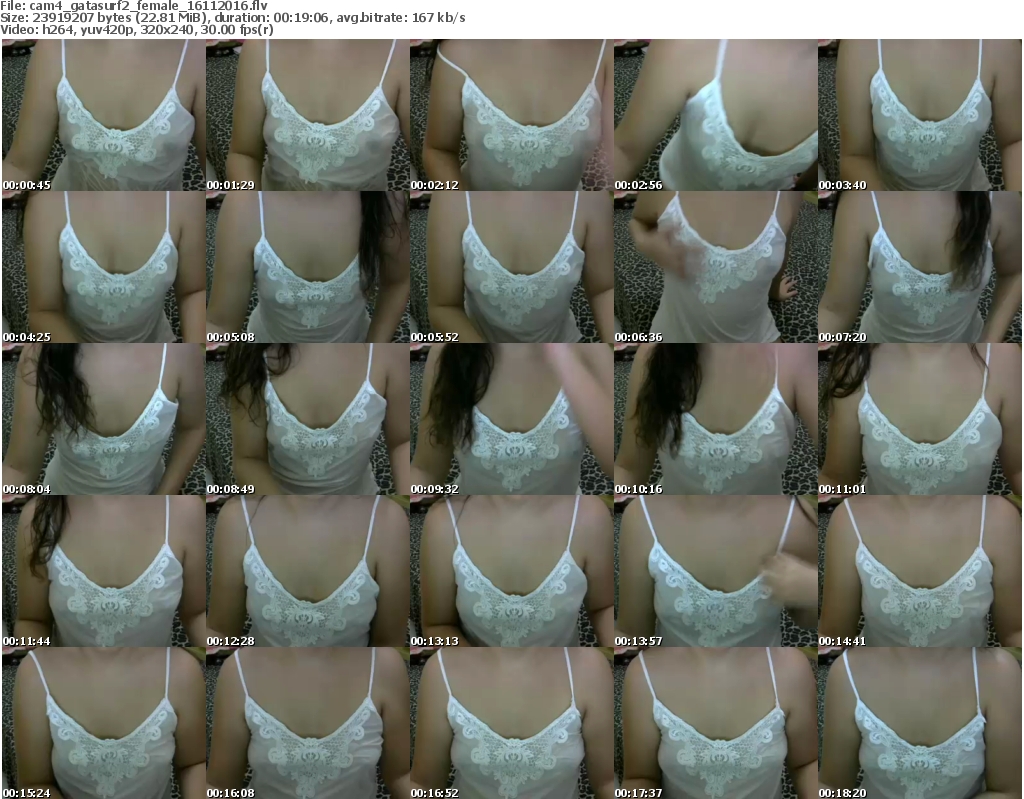Select the file name line cam4_gatasurf2_female_16112016.flv
The image size is (1024, 799).
tap(134, 6)
